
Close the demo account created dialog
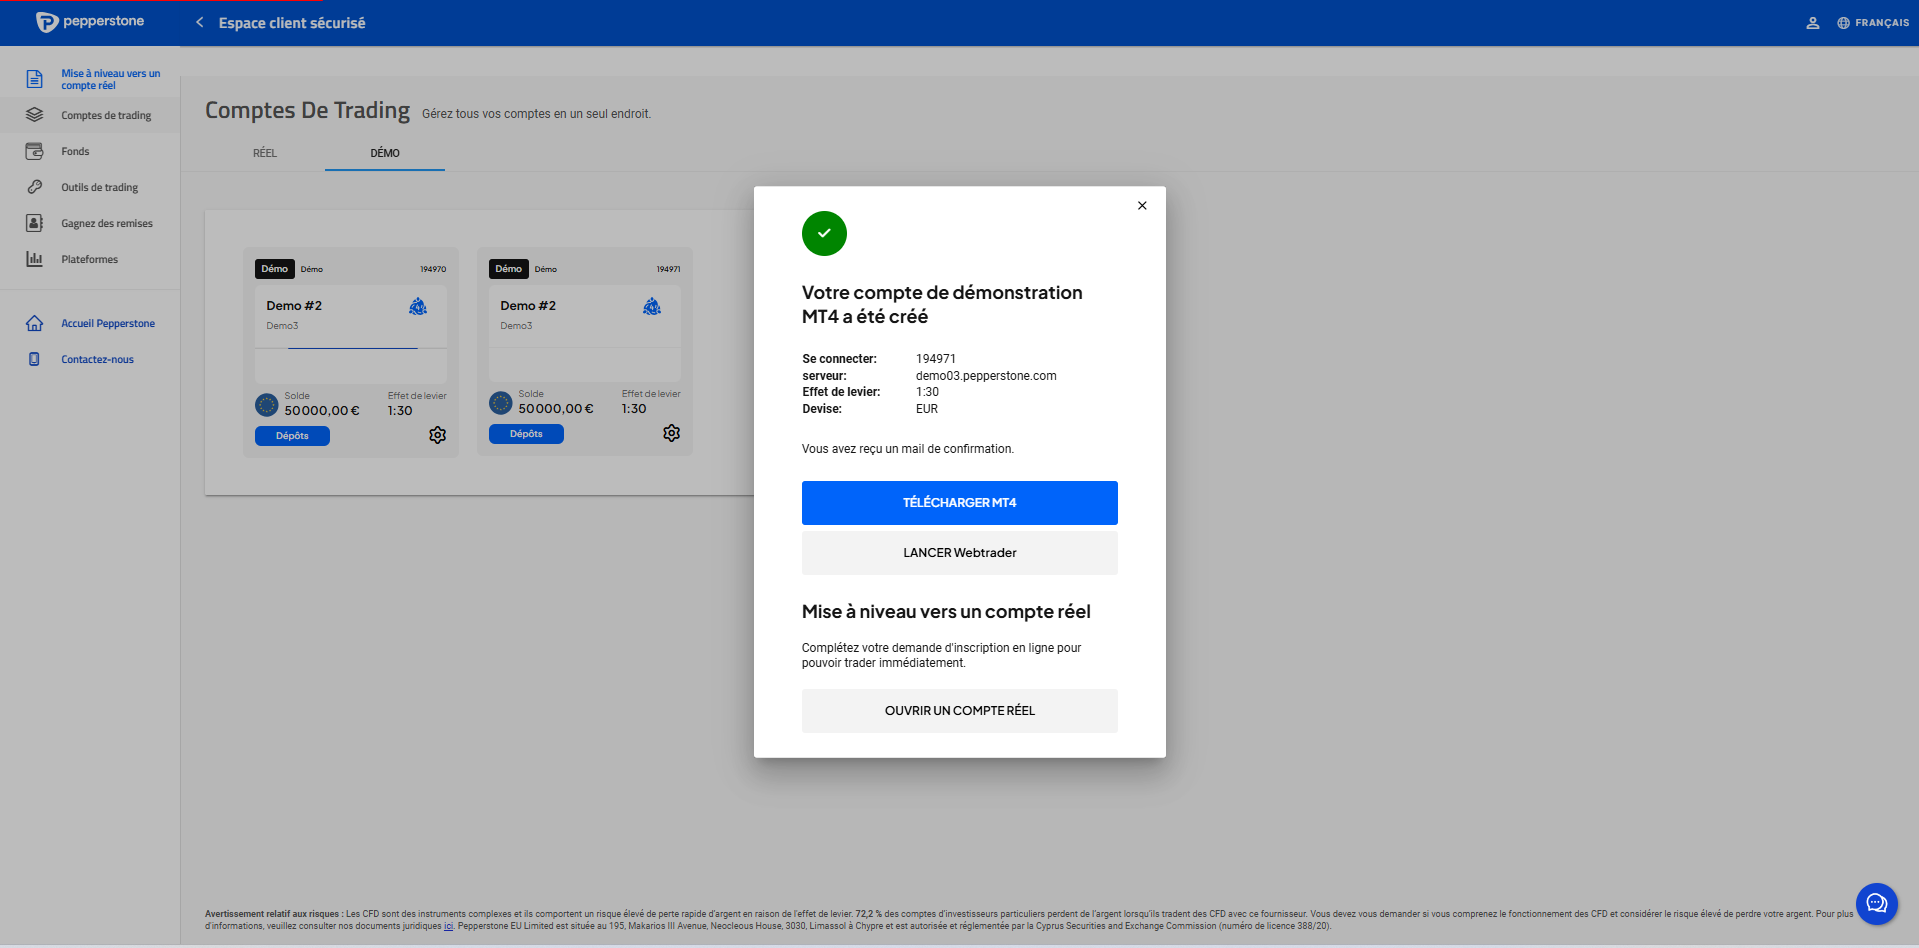tap(1142, 206)
